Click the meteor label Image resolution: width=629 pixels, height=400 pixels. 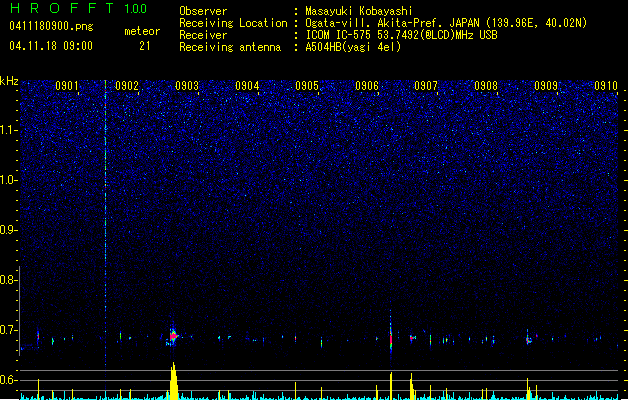click(x=142, y=31)
